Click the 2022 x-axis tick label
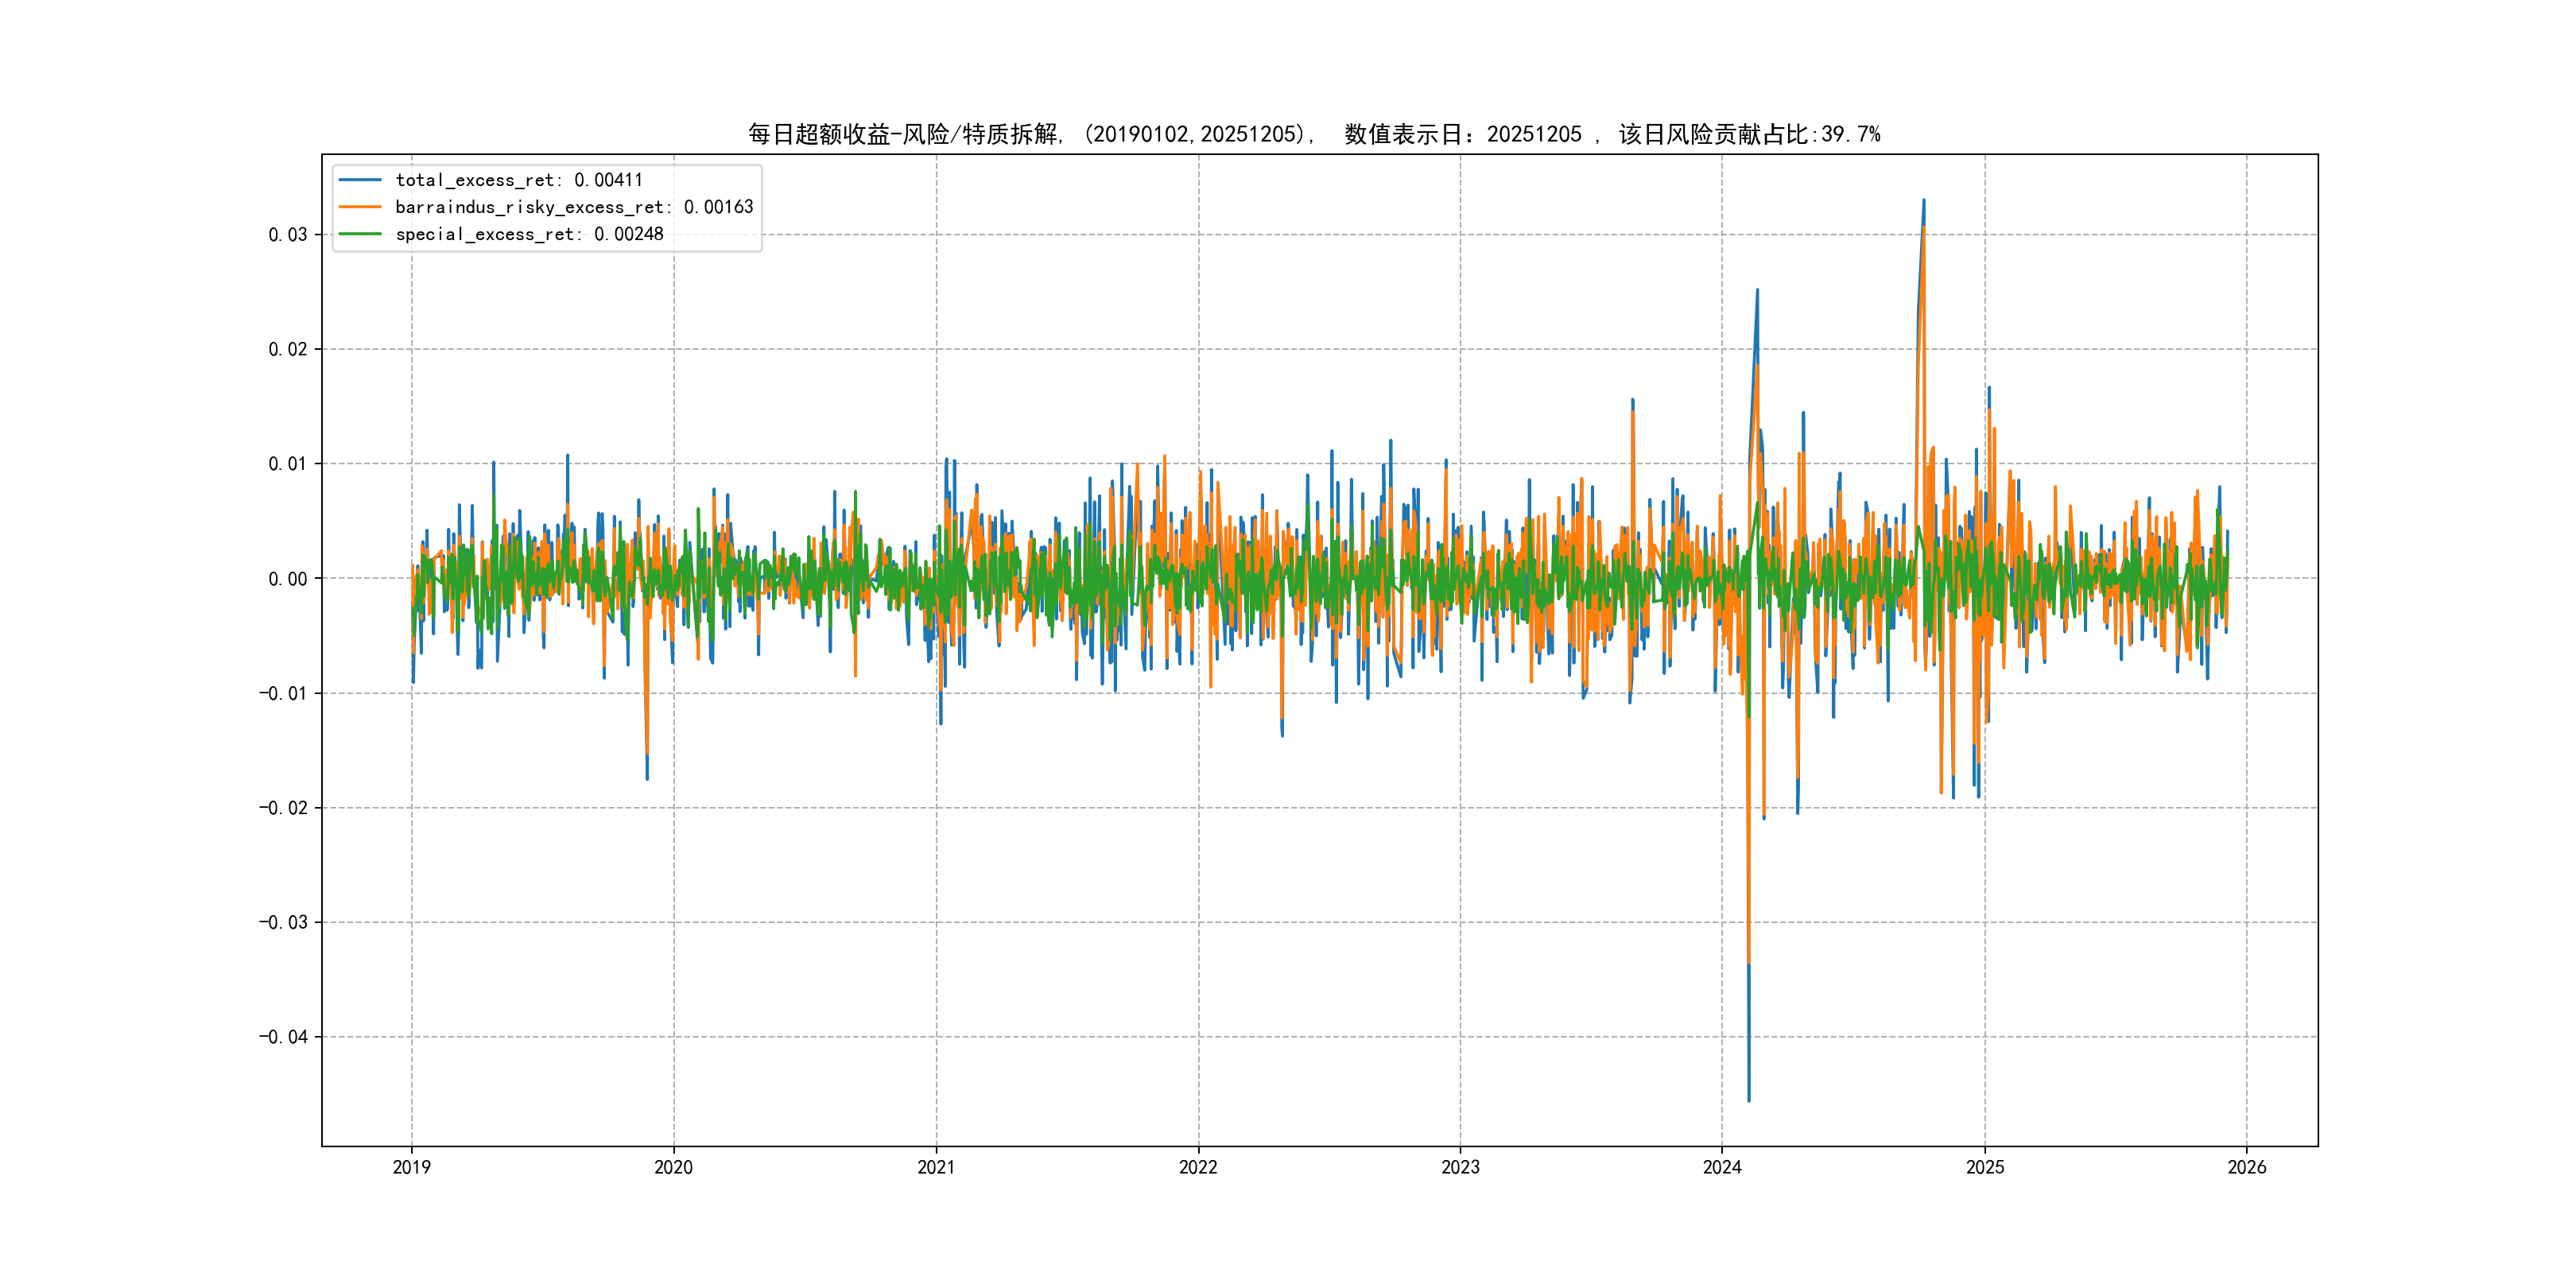 point(1198,1167)
